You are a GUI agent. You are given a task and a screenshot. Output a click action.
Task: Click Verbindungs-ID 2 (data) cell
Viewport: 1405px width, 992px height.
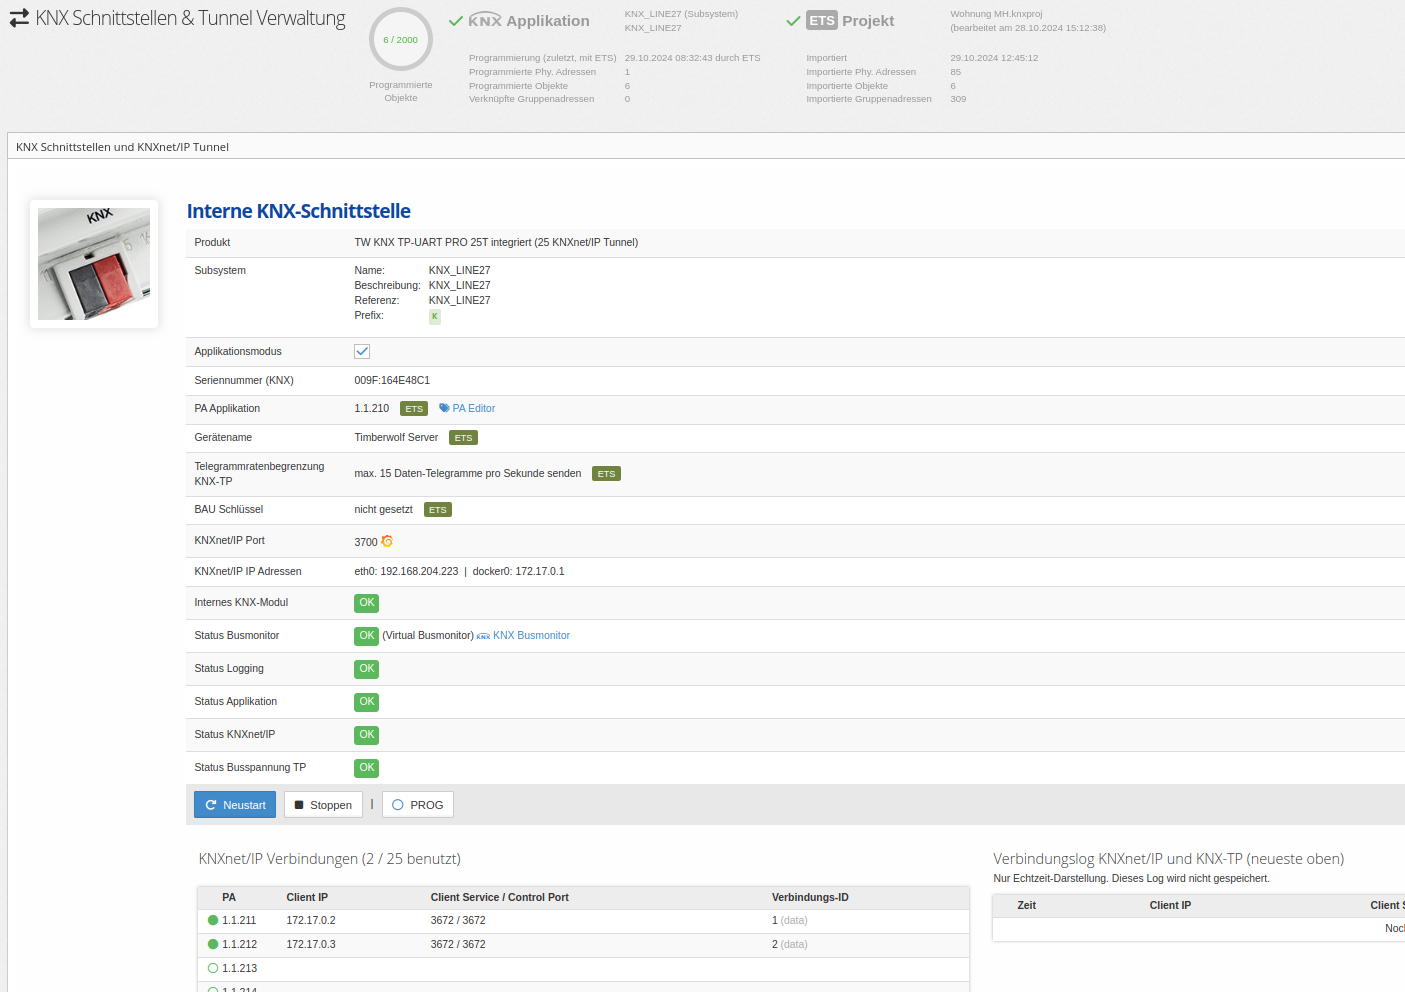(x=790, y=944)
